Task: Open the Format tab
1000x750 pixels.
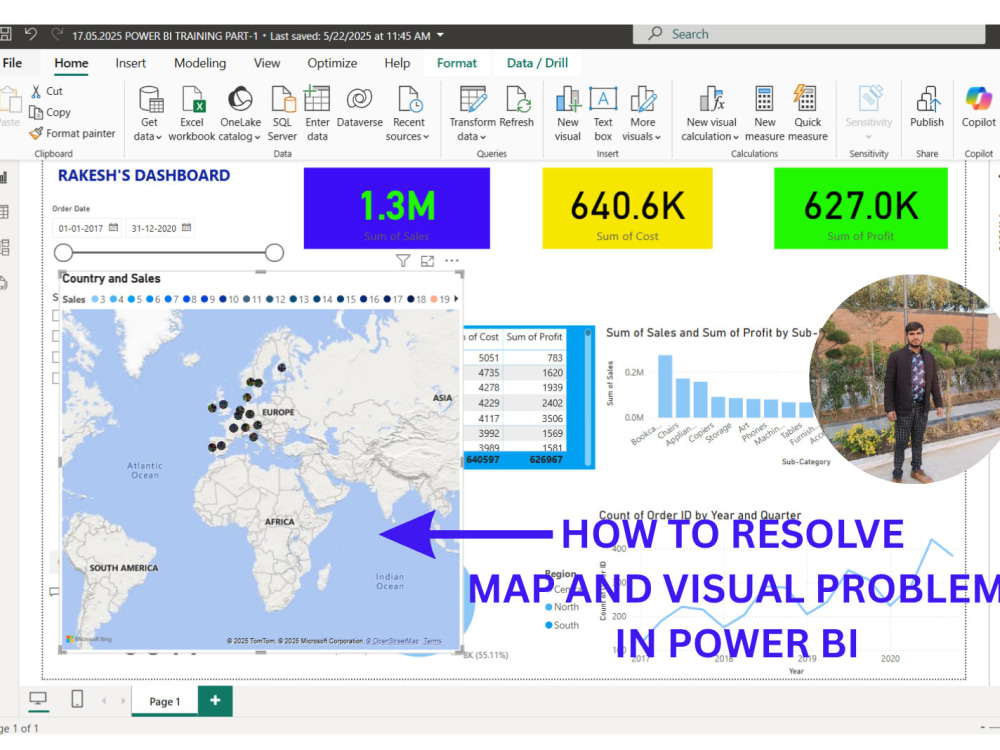Action: click(457, 63)
